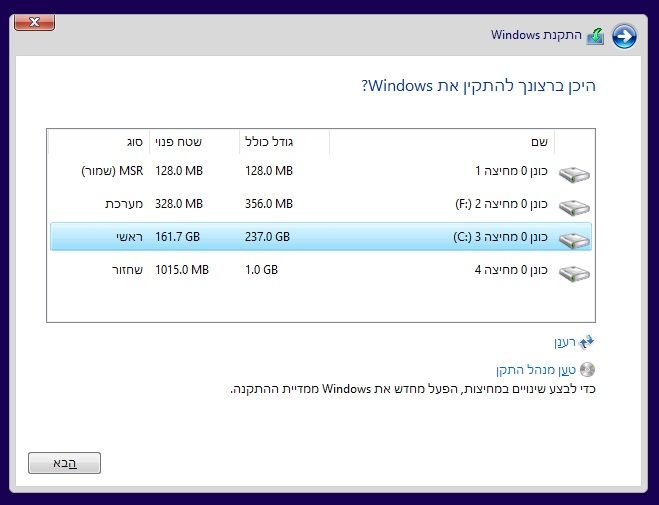Click the ראשי type cell
Image resolution: width=659 pixels, height=505 pixels.
coord(129,237)
